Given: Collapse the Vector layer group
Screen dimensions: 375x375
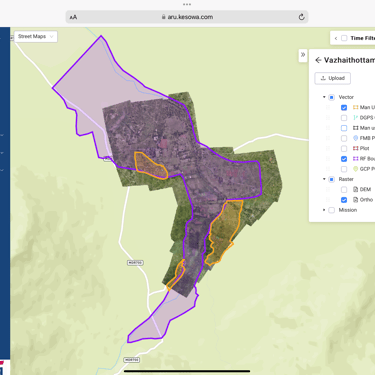Looking at the screenshot, I should click(x=324, y=97).
